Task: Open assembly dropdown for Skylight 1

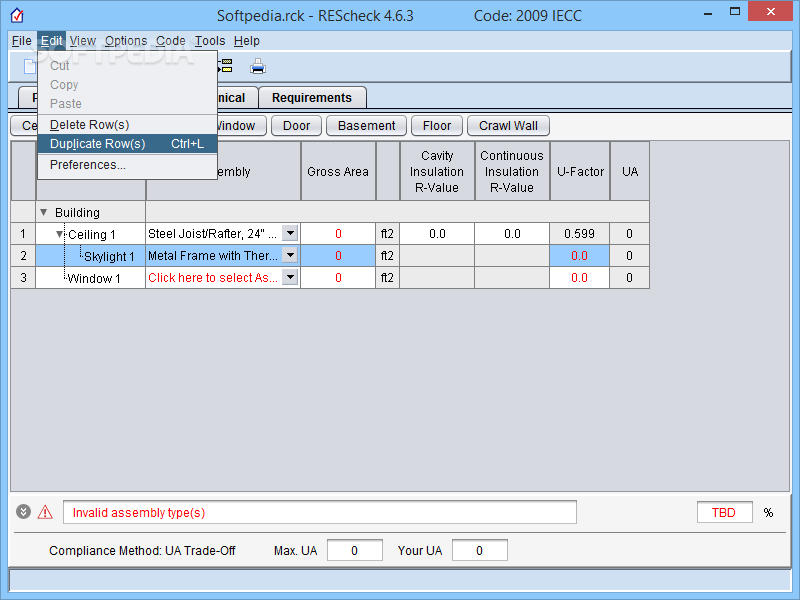Action: tap(290, 255)
